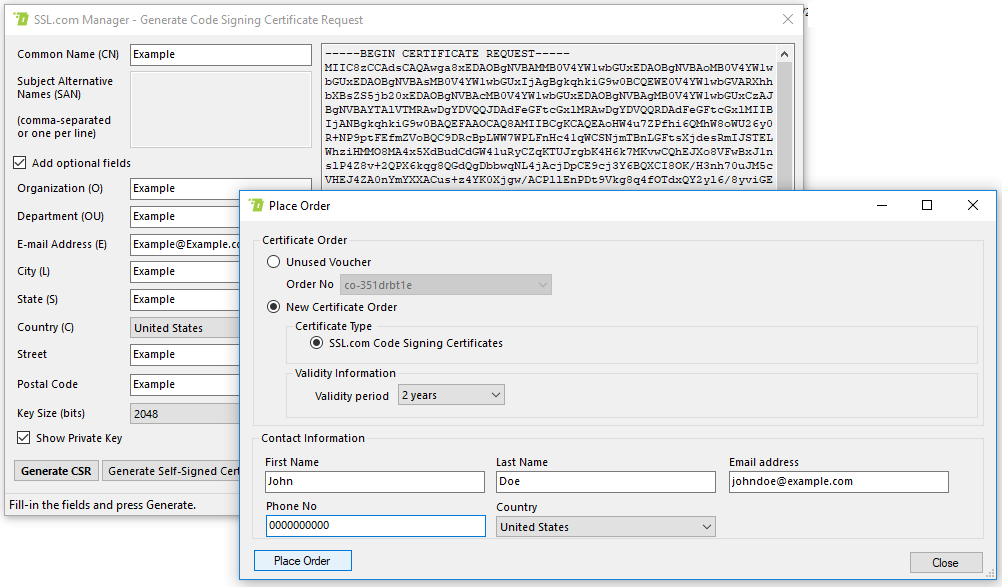Click the Common Name input field

pyautogui.click(x=221, y=54)
